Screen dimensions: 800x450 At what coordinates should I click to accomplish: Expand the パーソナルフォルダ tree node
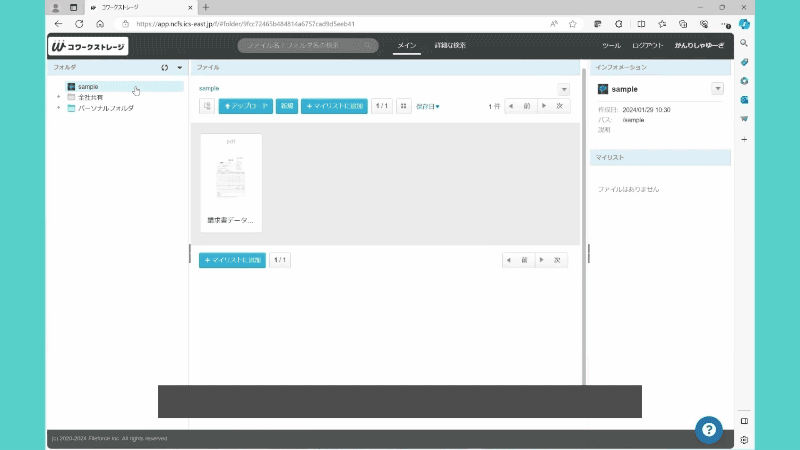[x=59, y=108]
